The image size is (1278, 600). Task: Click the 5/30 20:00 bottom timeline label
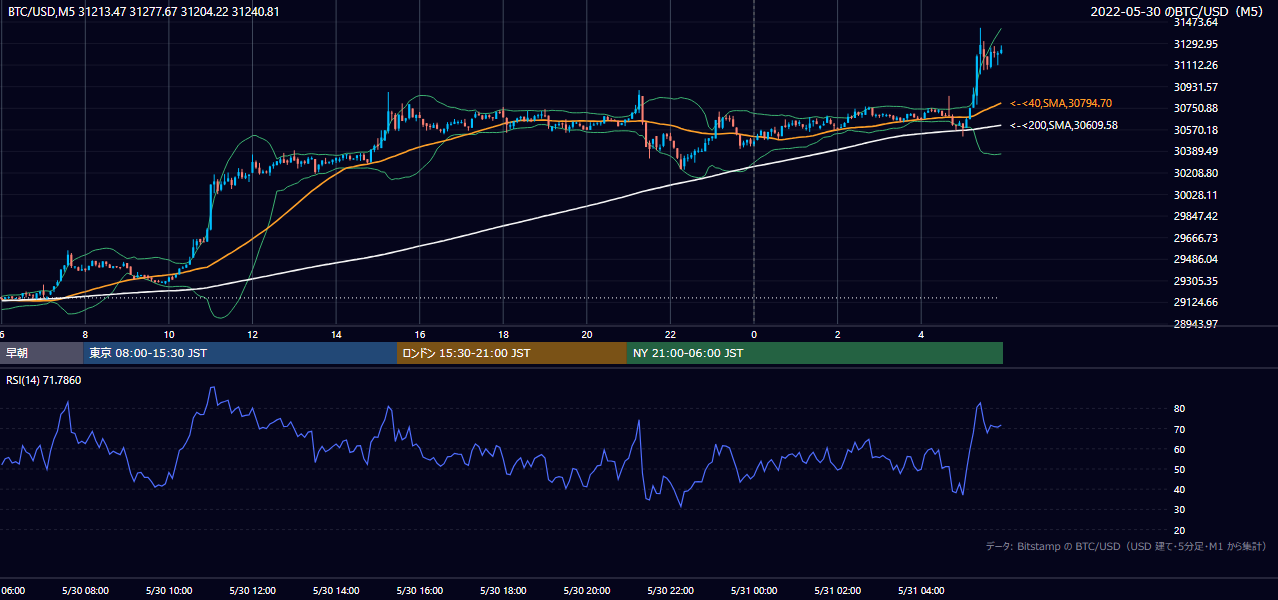pos(586,591)
